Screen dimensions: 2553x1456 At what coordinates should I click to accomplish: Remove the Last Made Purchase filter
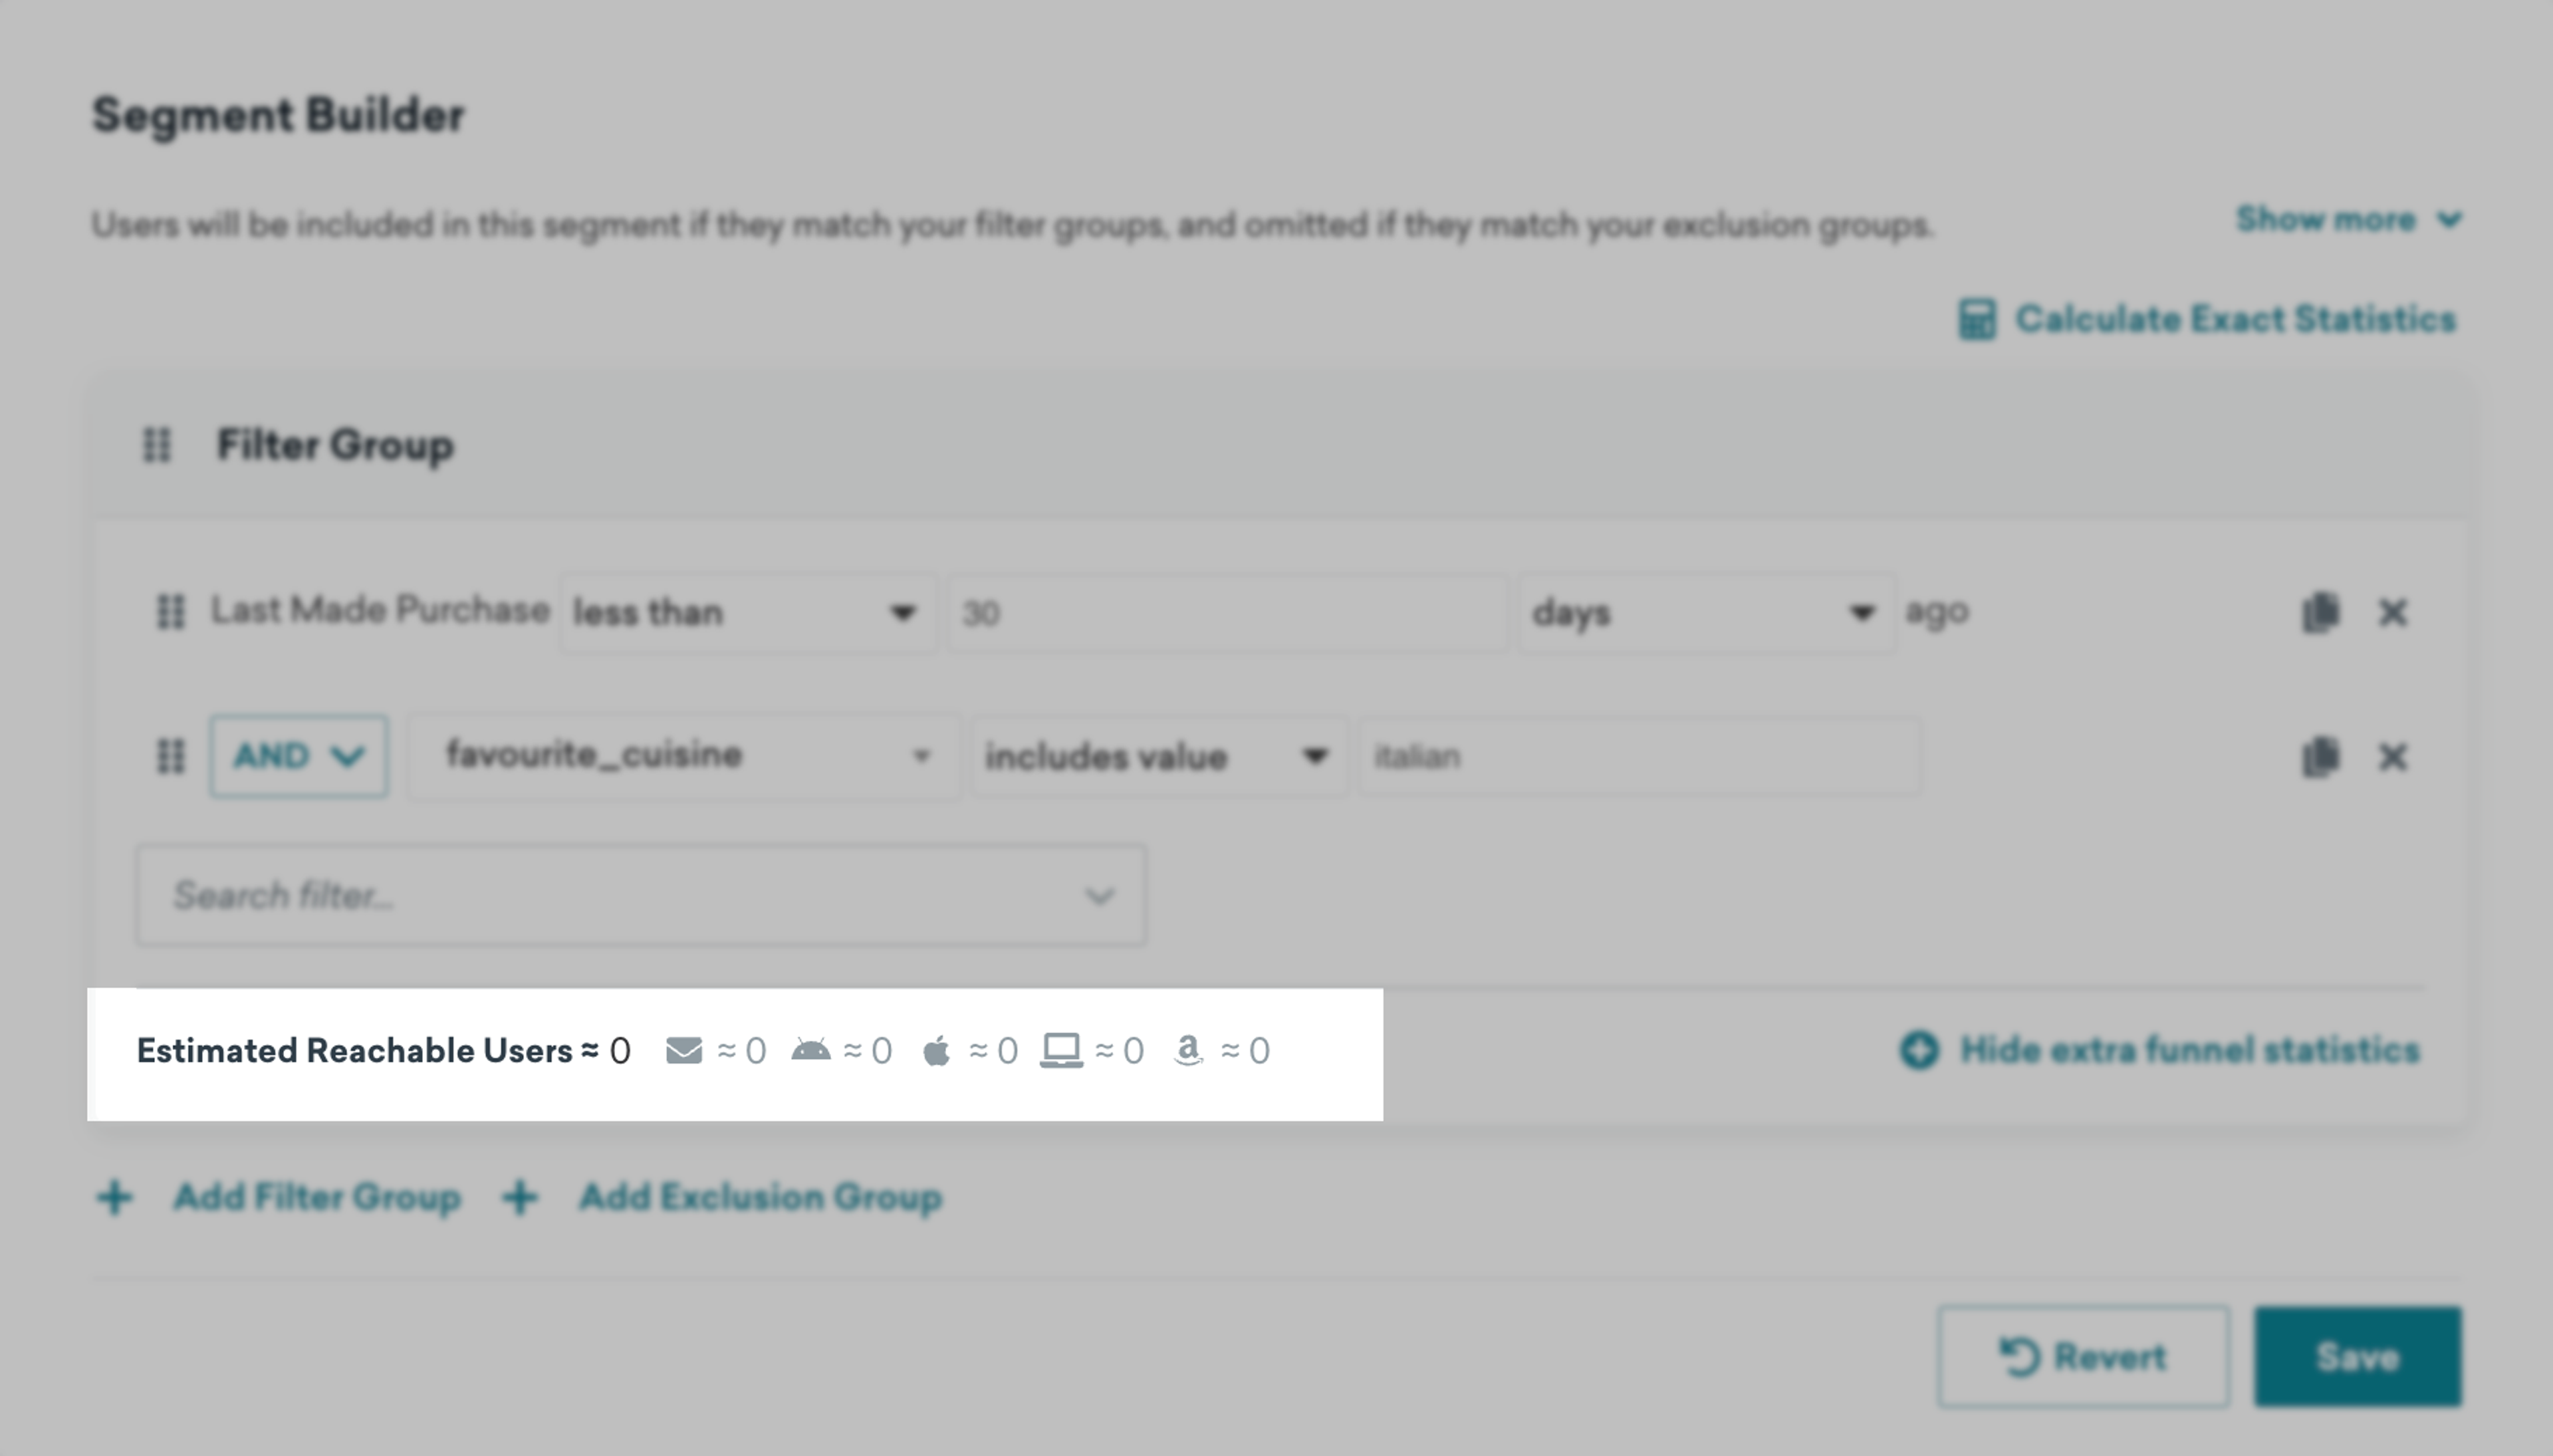[x=2392, y=612]
